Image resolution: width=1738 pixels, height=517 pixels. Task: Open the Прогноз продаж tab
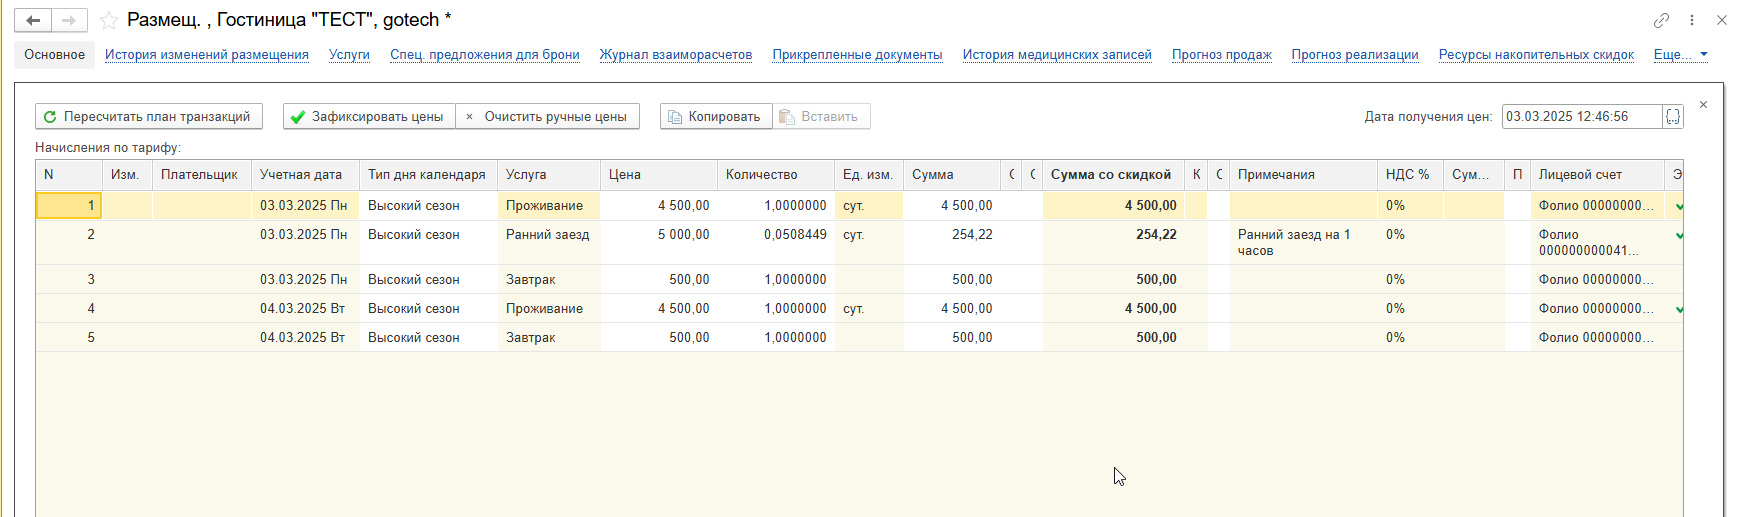pyautogui.click(x=1222, y=55)
